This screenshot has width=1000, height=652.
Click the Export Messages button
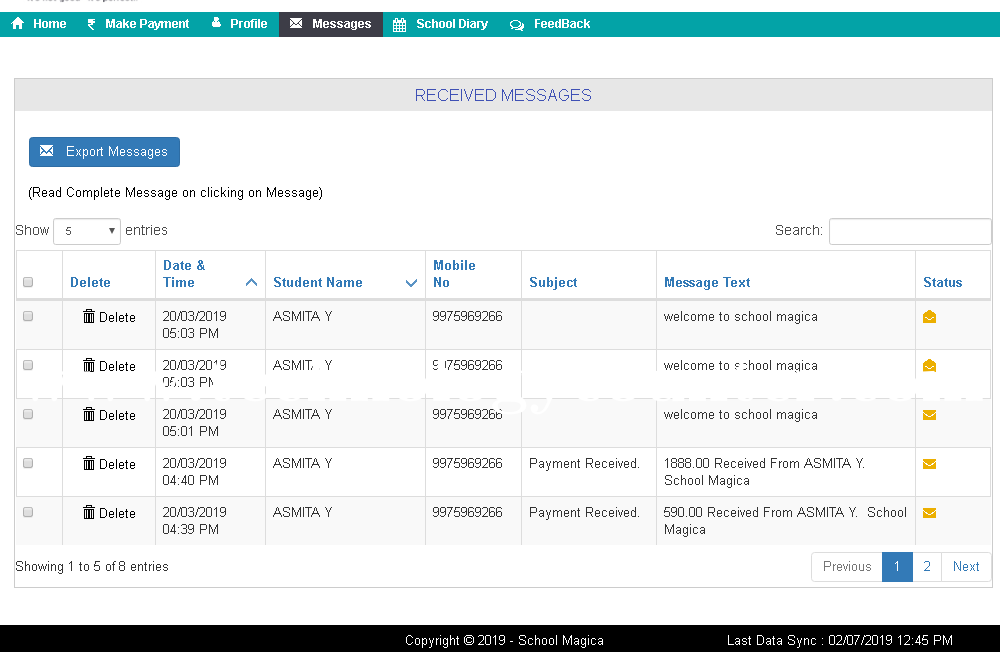click(x=104, y=152)
